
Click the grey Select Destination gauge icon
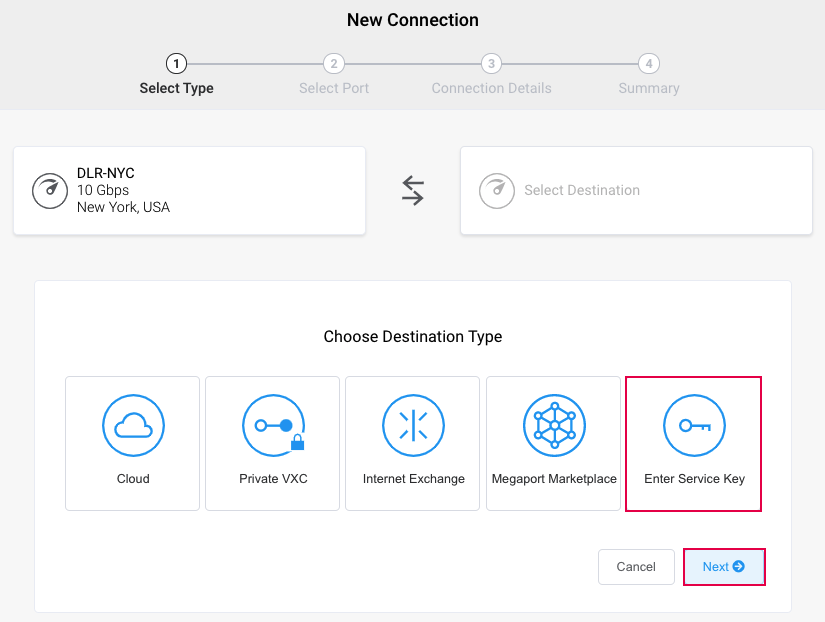497,190
